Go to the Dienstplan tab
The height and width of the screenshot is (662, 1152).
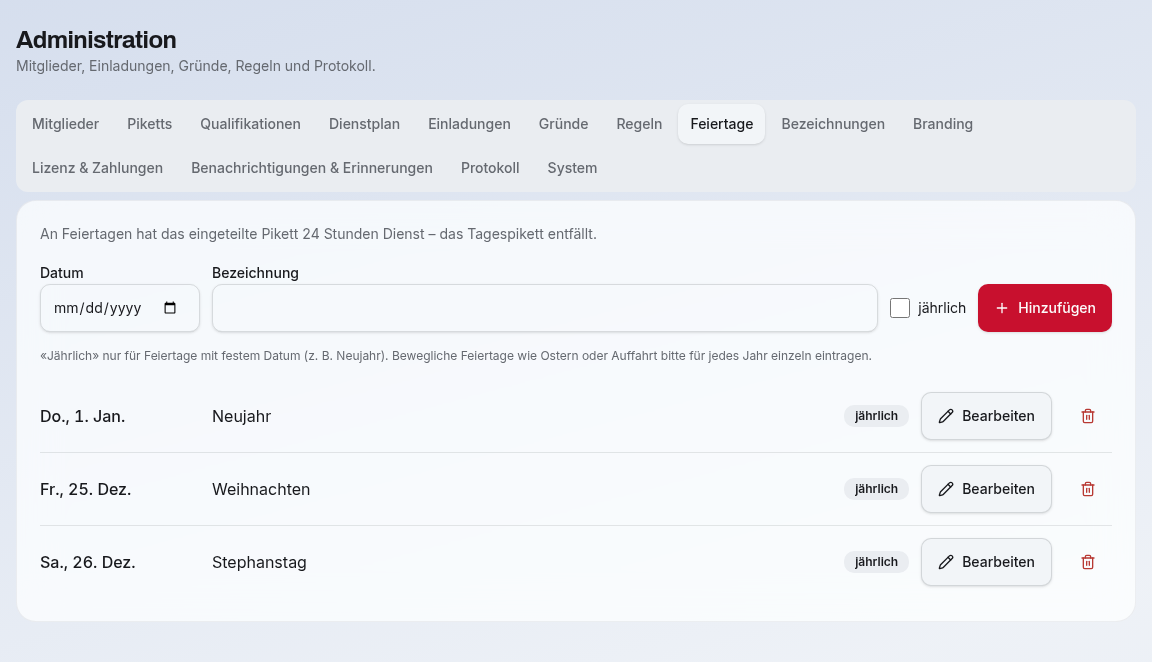[x=364, y=124]
